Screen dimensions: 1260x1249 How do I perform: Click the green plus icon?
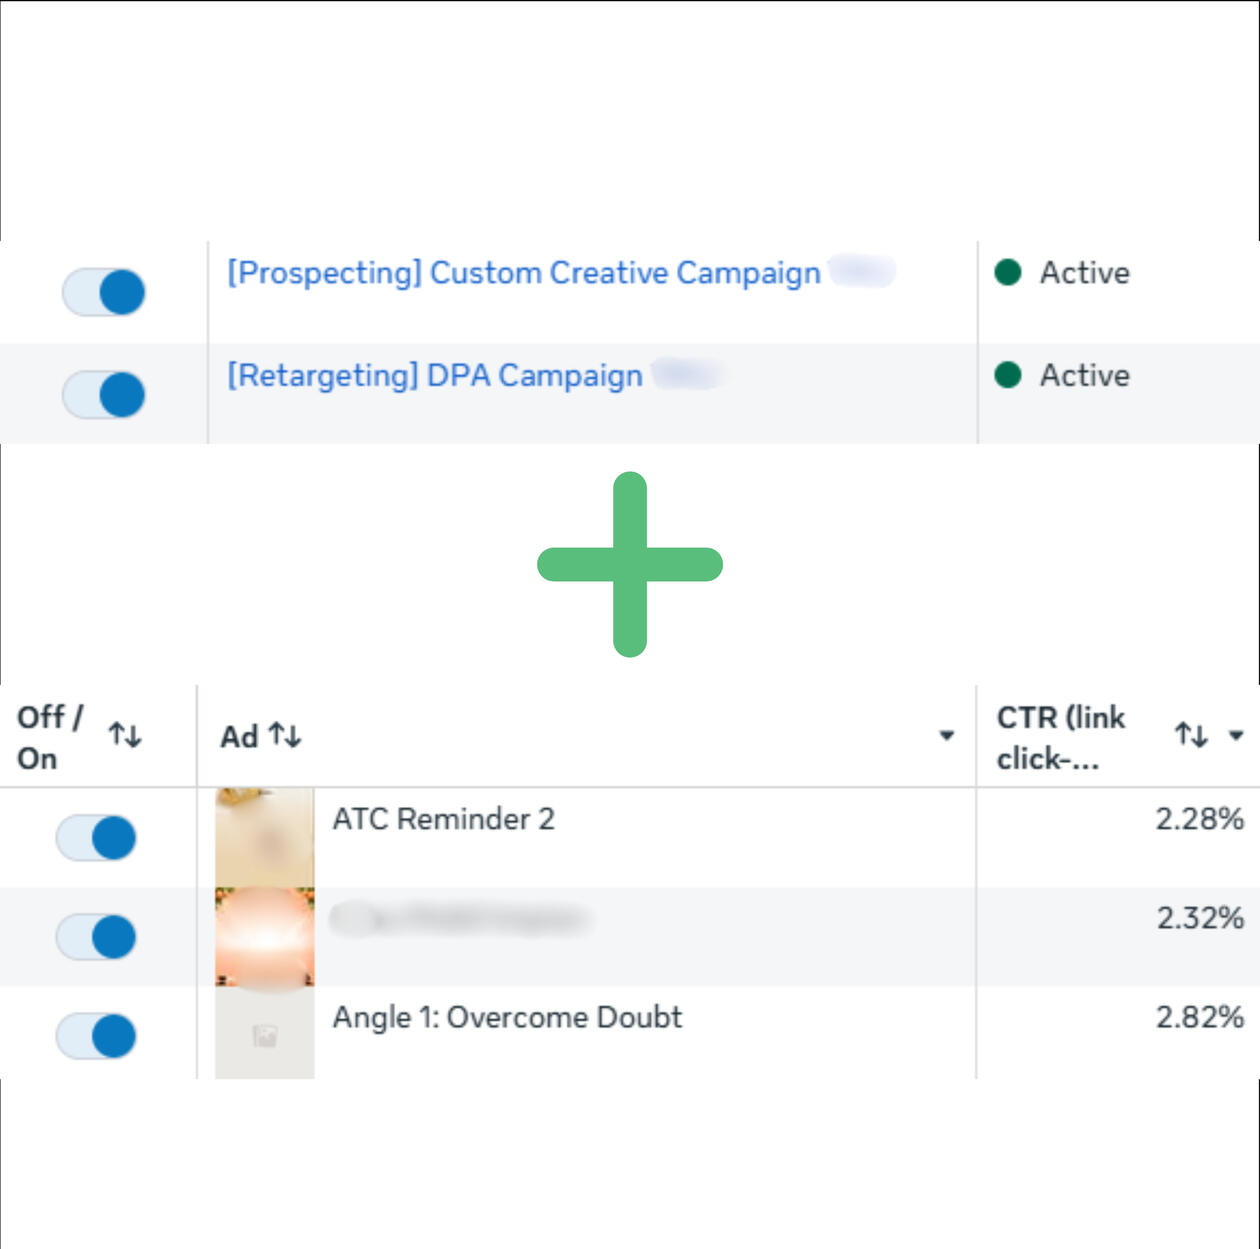point(630,564)
